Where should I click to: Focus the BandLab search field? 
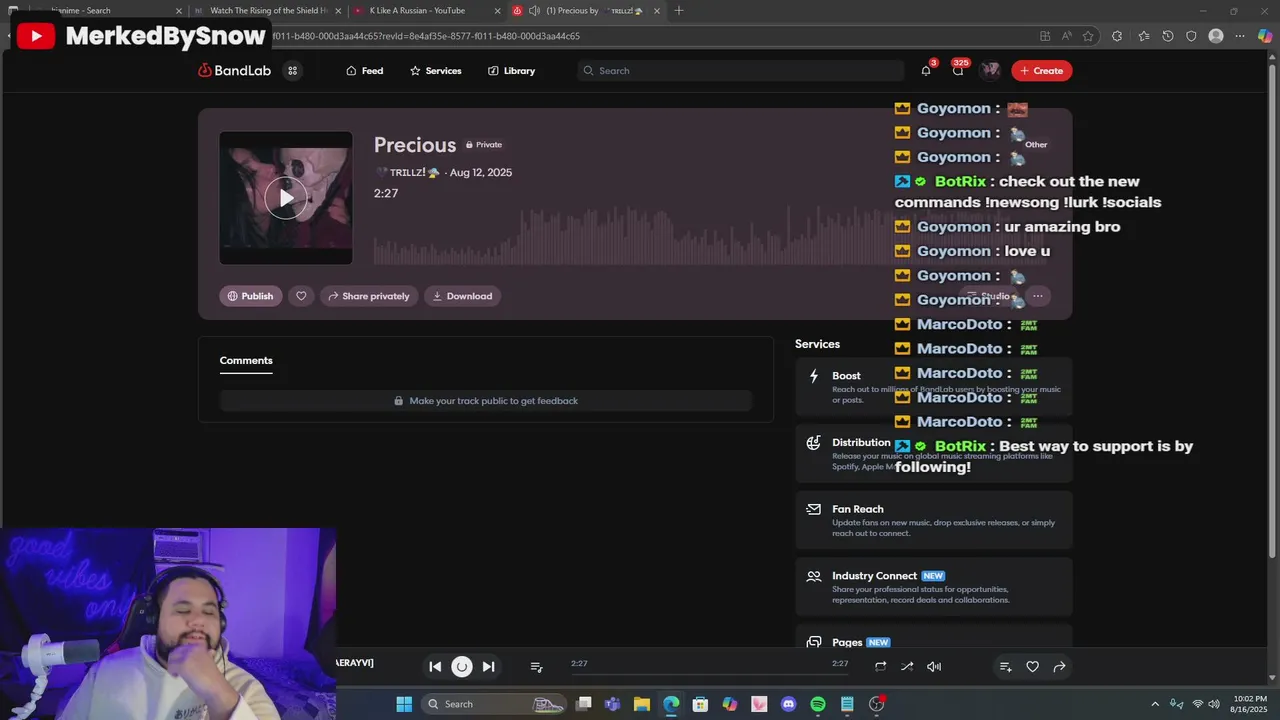740,71
